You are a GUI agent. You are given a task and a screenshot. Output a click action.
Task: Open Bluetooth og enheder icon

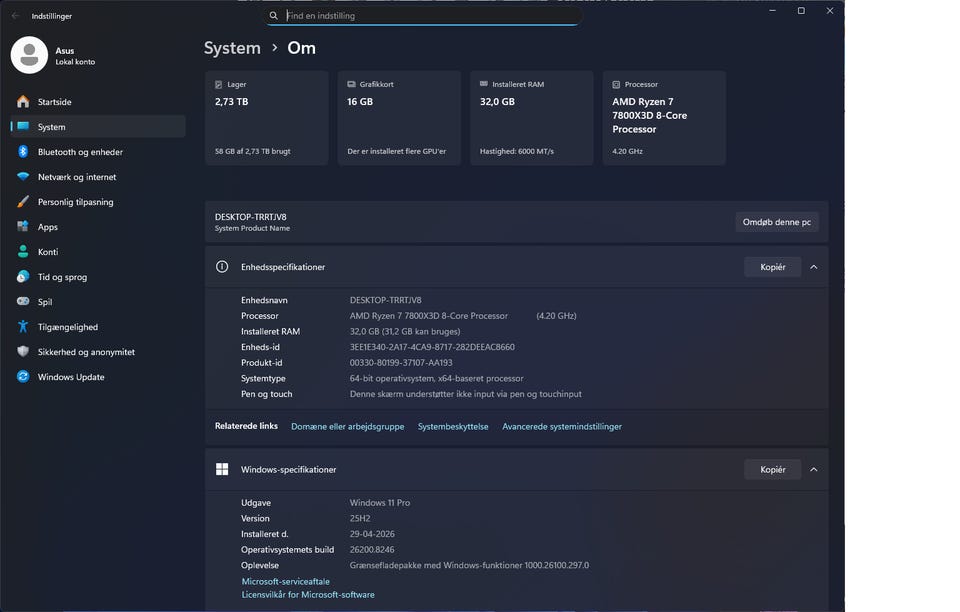(23, 152)
